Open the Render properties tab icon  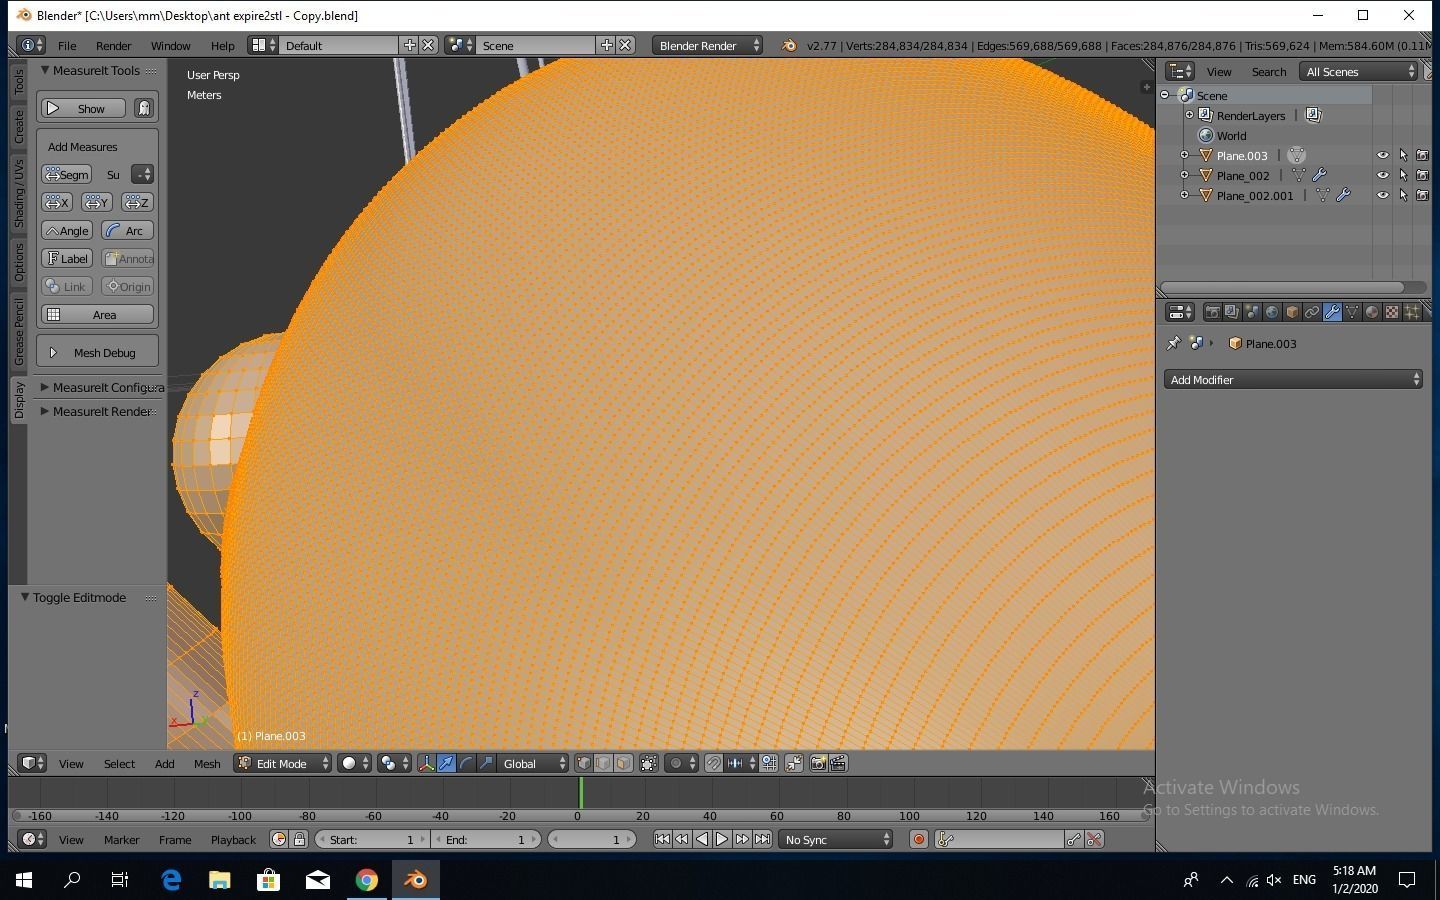point(1212,313)
